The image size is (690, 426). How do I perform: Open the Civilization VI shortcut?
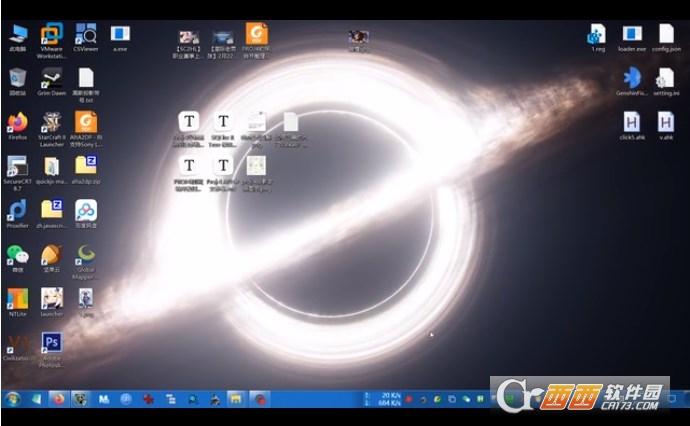click(x=18, y=347)
